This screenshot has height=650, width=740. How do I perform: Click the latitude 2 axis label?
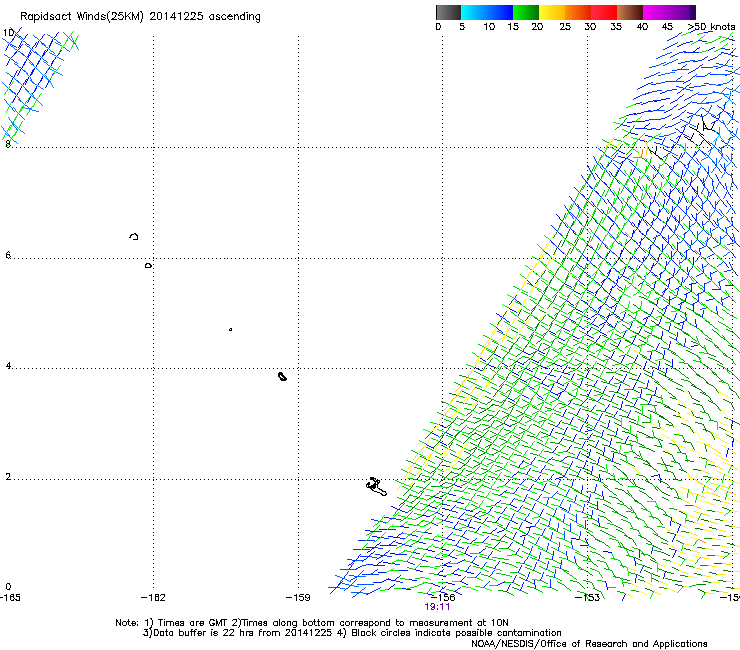(8, 476)
